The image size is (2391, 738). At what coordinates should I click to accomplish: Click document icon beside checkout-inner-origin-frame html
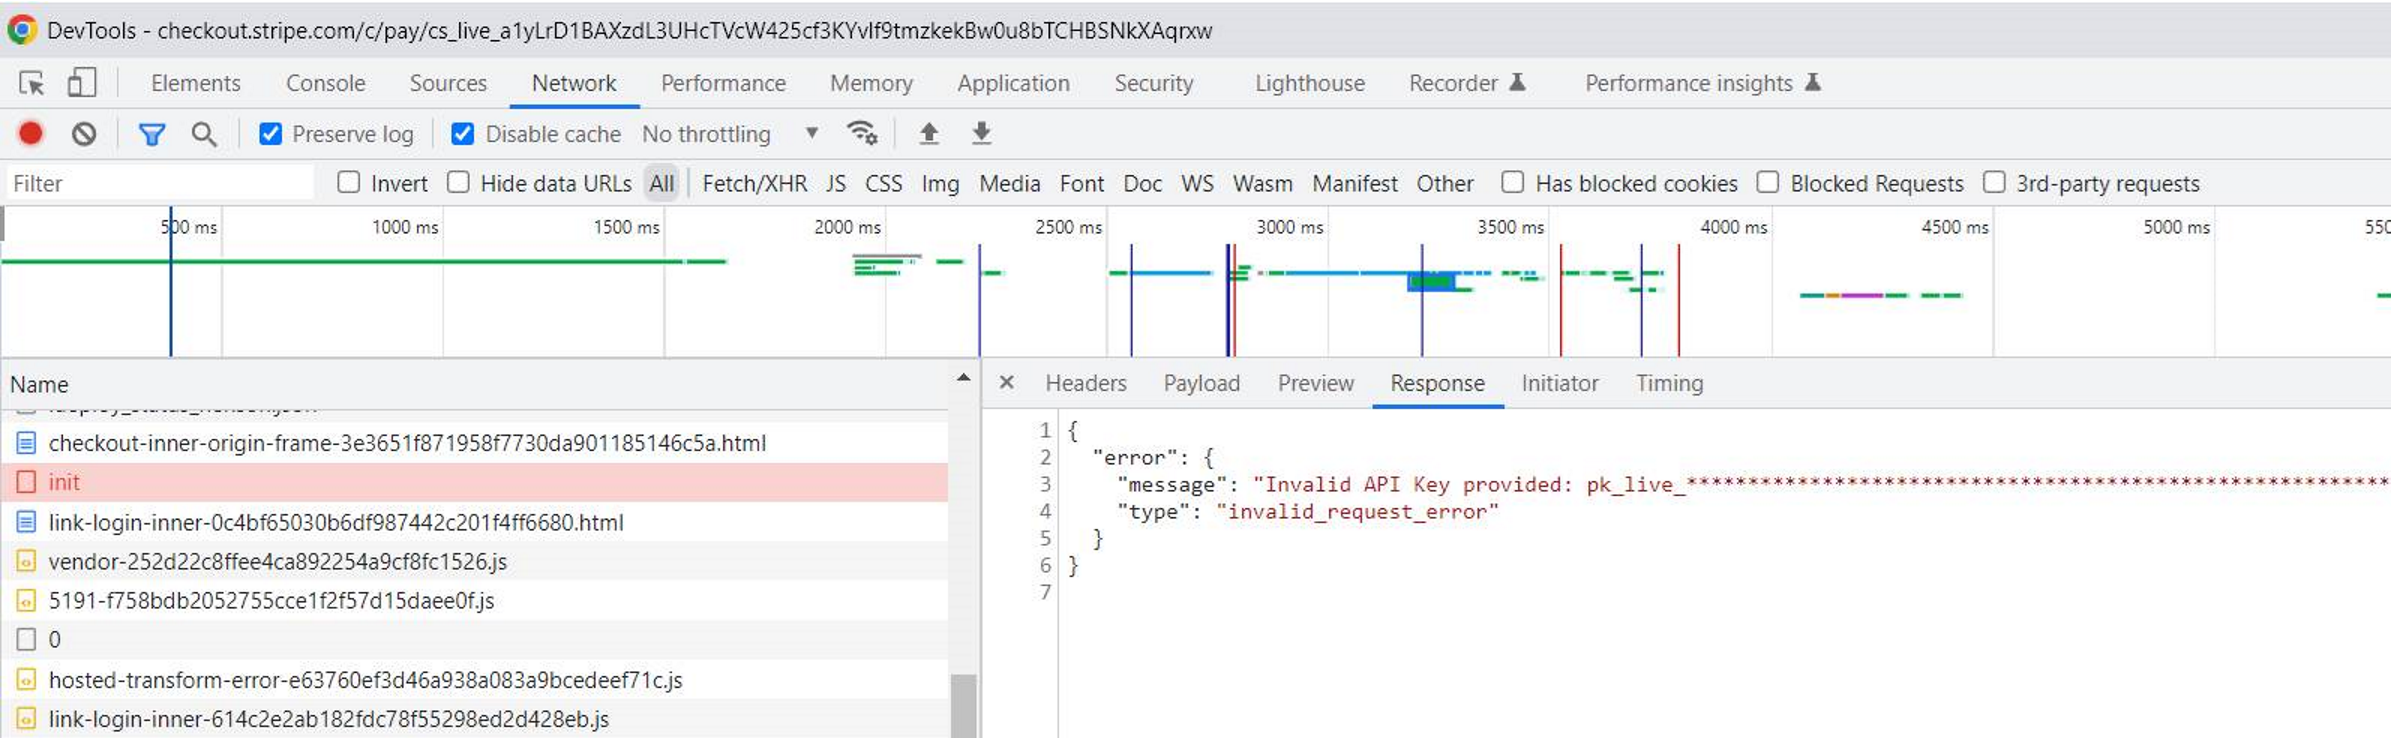pos(26,443)
